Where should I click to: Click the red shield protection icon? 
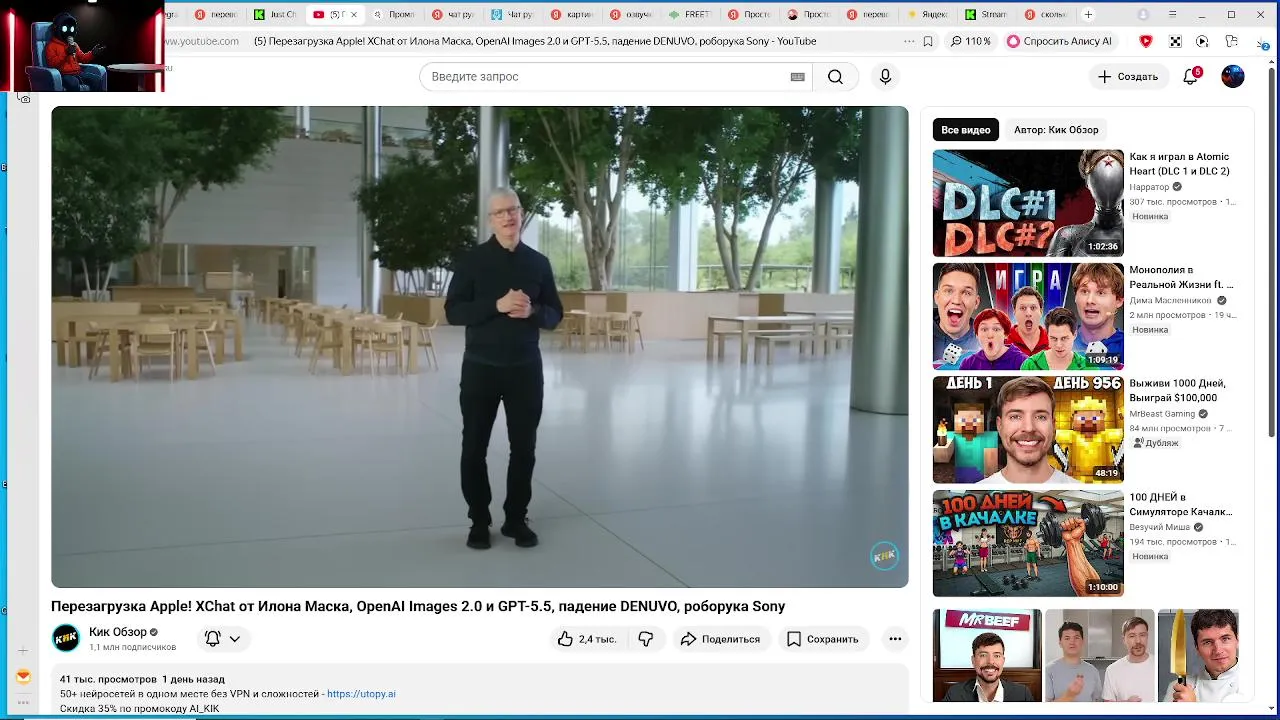(x=1146, y=41)
